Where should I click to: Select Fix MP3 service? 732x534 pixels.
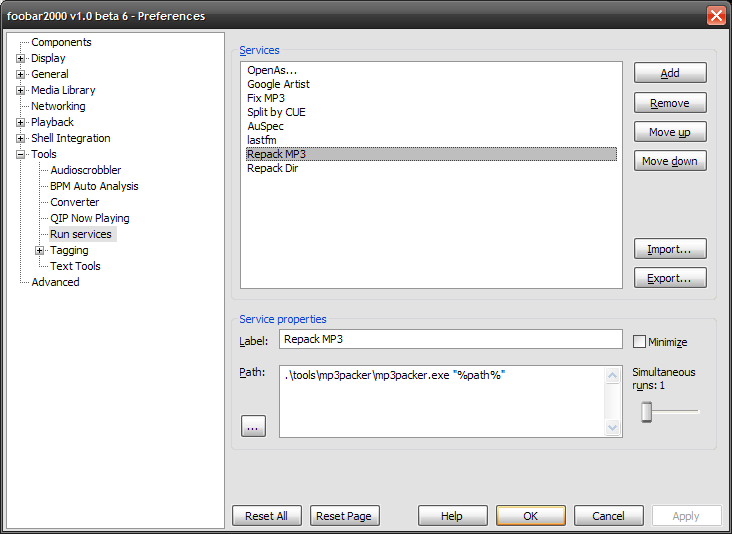click(x=431, y=98)
